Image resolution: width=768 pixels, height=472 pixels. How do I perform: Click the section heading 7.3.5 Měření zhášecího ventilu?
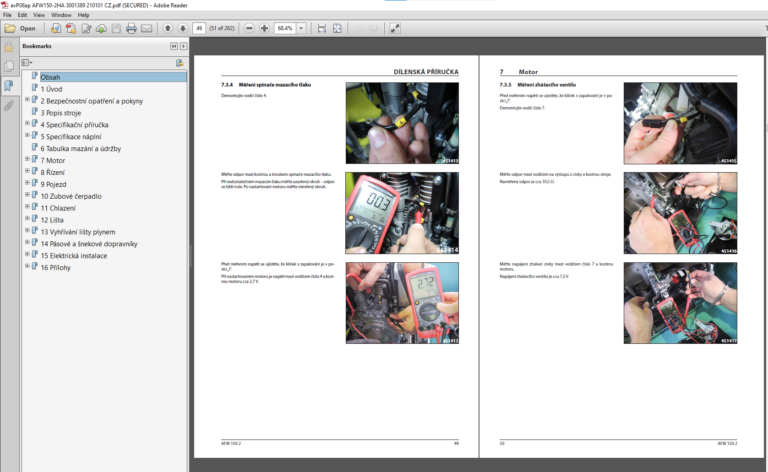point(538,85)
